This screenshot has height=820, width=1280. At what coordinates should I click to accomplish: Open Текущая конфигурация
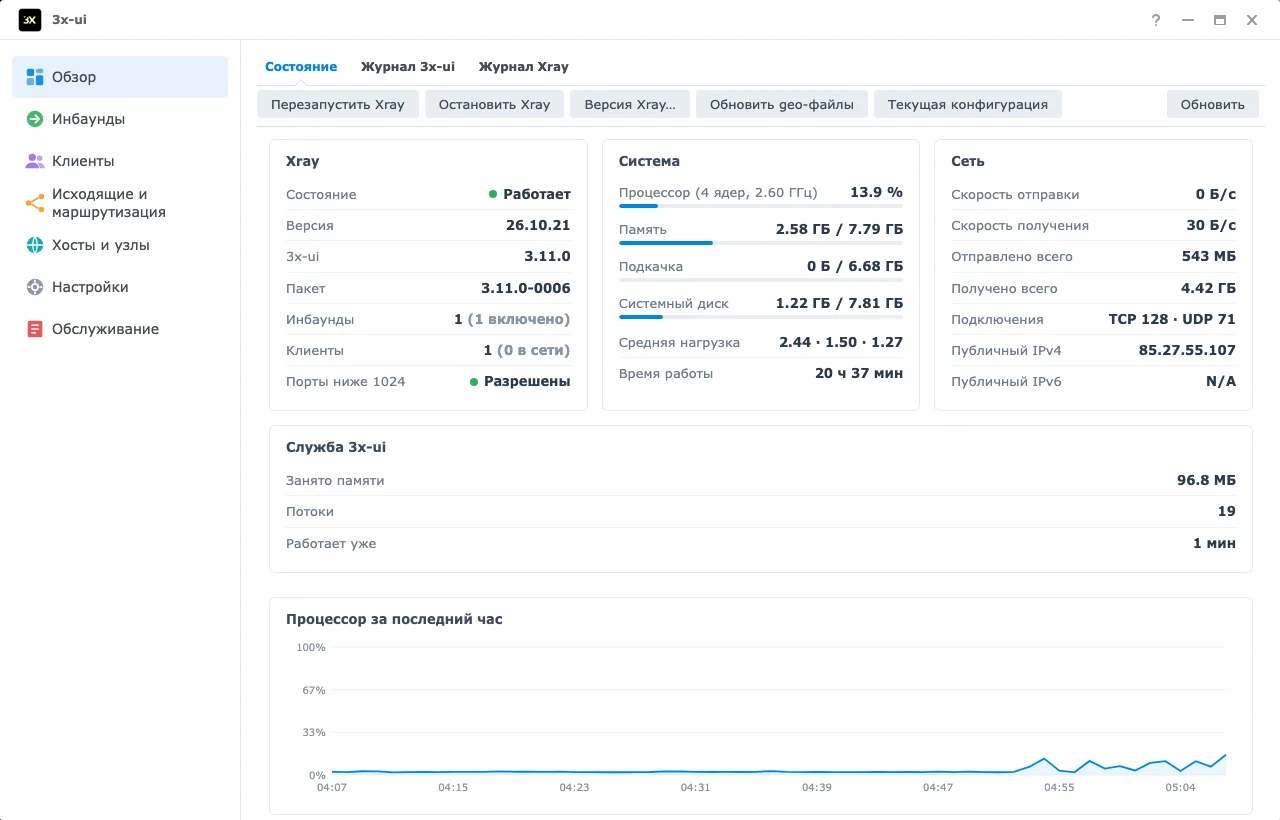click(x=968, y=104)
